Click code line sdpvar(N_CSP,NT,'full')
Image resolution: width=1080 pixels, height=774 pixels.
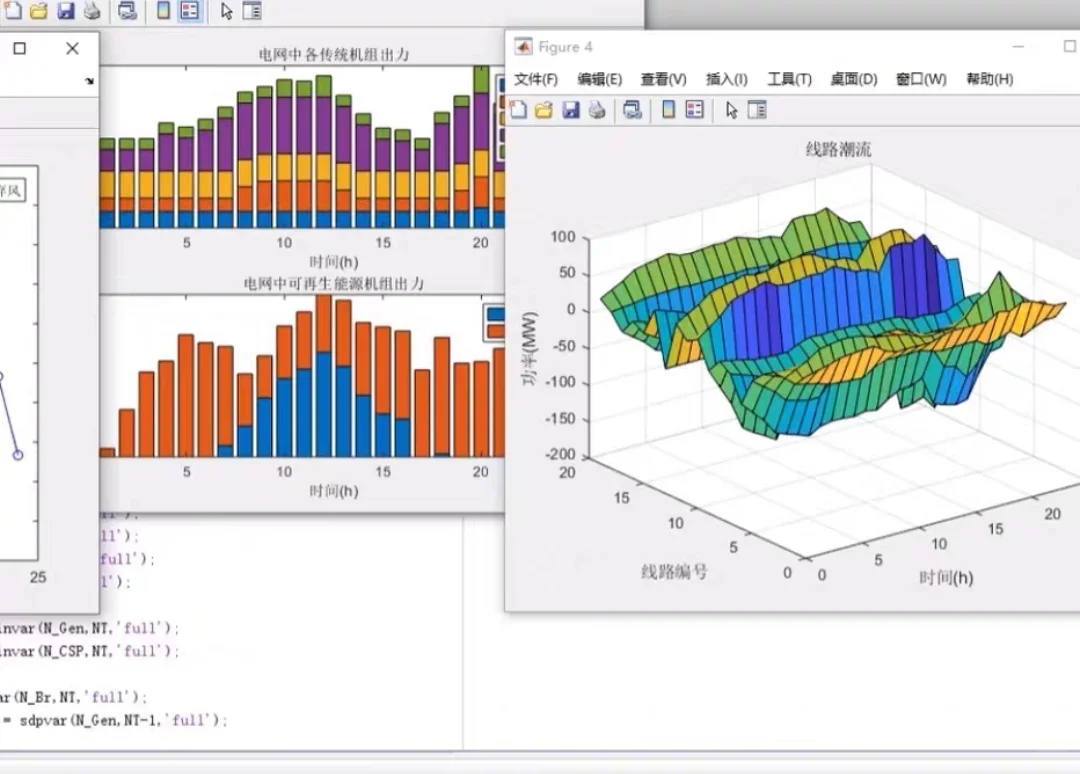coord(90,651)
